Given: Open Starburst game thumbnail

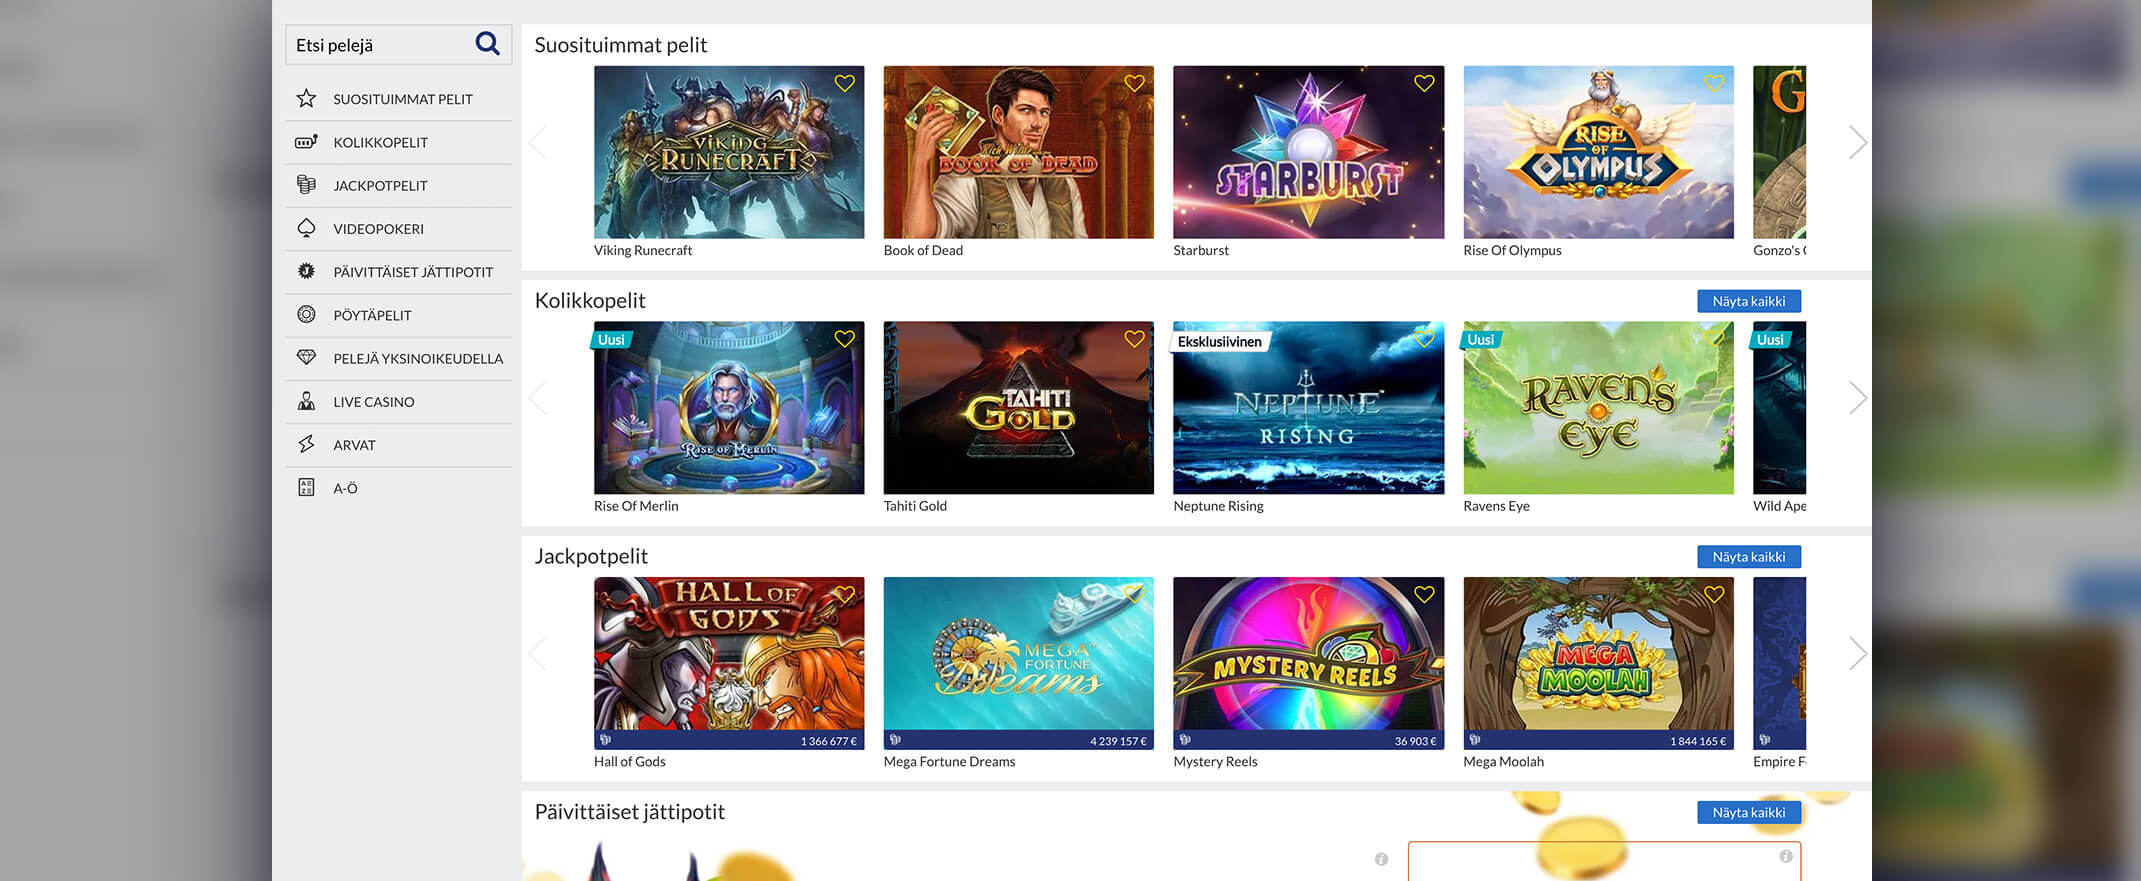Looking at the screenshot, I should 1308,152.
